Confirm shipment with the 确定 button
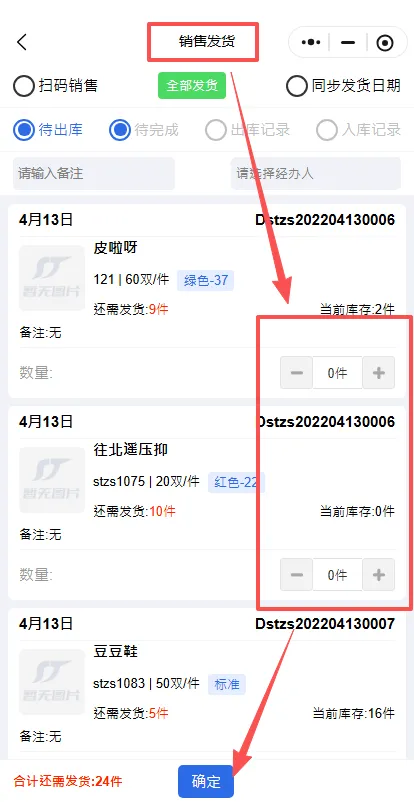Viewport: 414px width, 802px height. click(x=206, y=782)
